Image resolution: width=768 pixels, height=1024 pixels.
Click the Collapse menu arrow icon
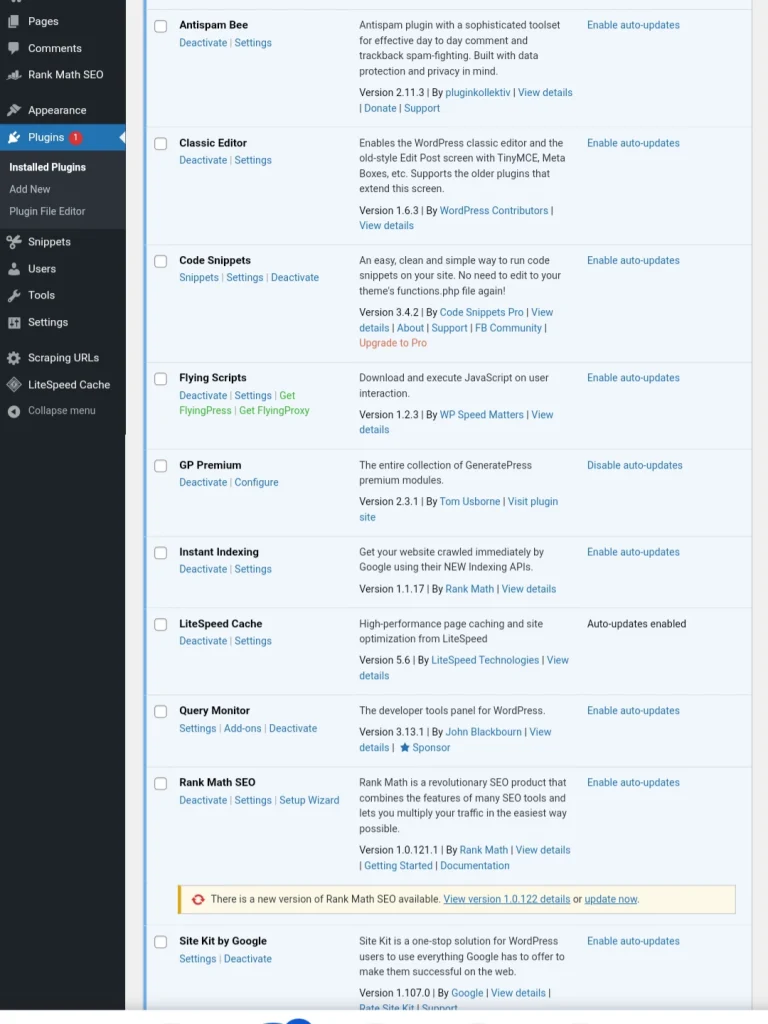tap(14, 411)
